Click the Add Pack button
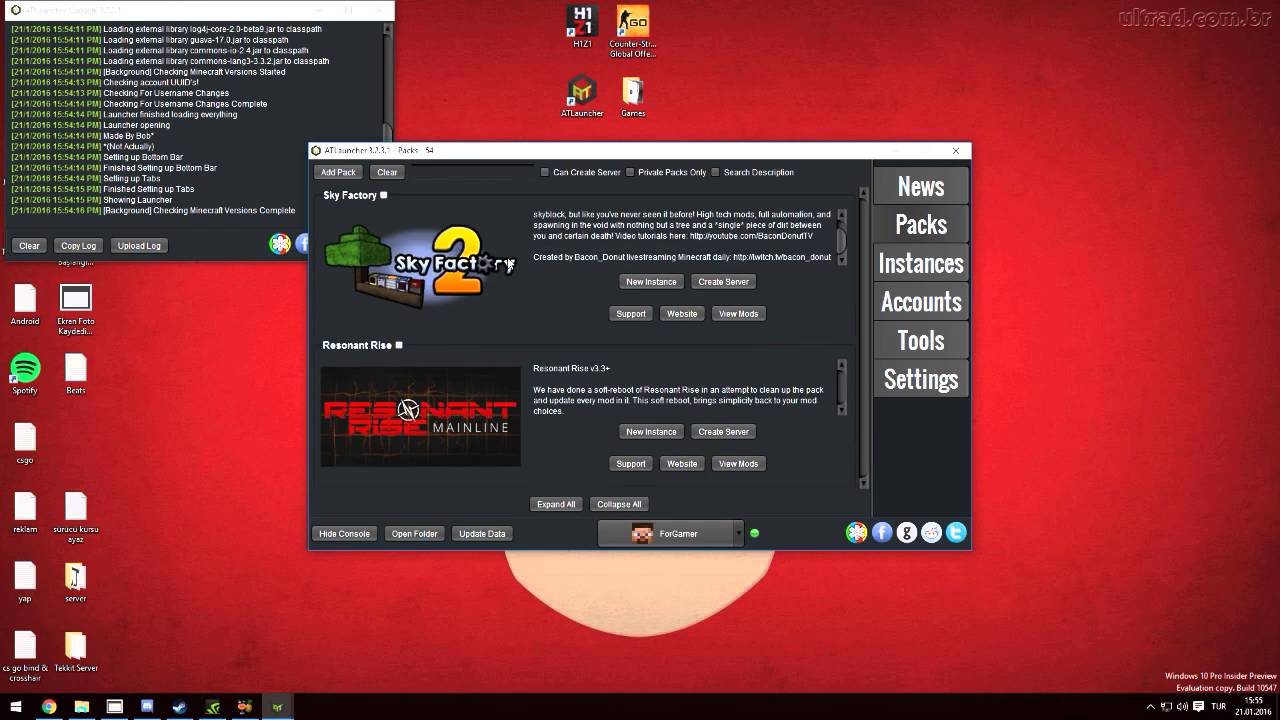The width and height of the screenshot is (1280, 720). pyautogui.click(x=338, y=172)
